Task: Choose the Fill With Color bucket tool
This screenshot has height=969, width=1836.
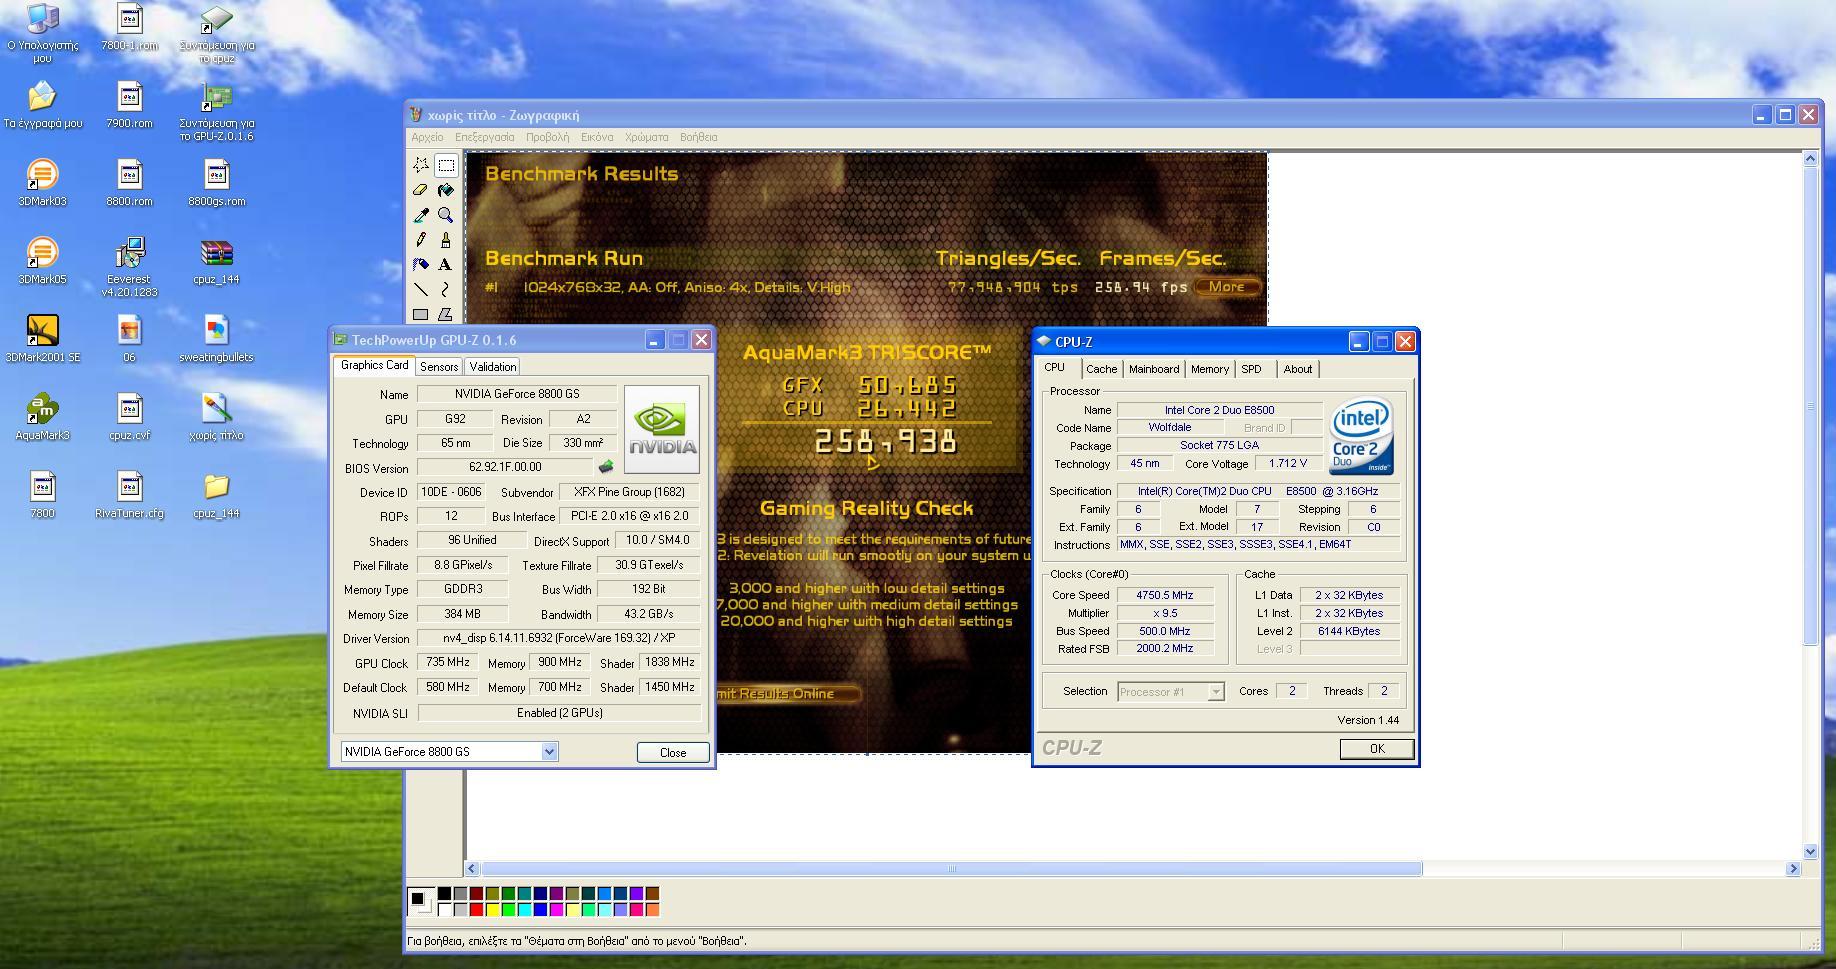Action: click(446, 190)
